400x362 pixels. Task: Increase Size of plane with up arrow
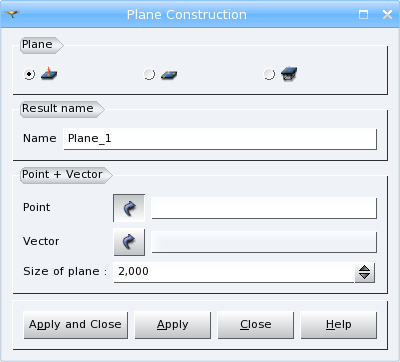pyautogui.click(x=365, y=269)
